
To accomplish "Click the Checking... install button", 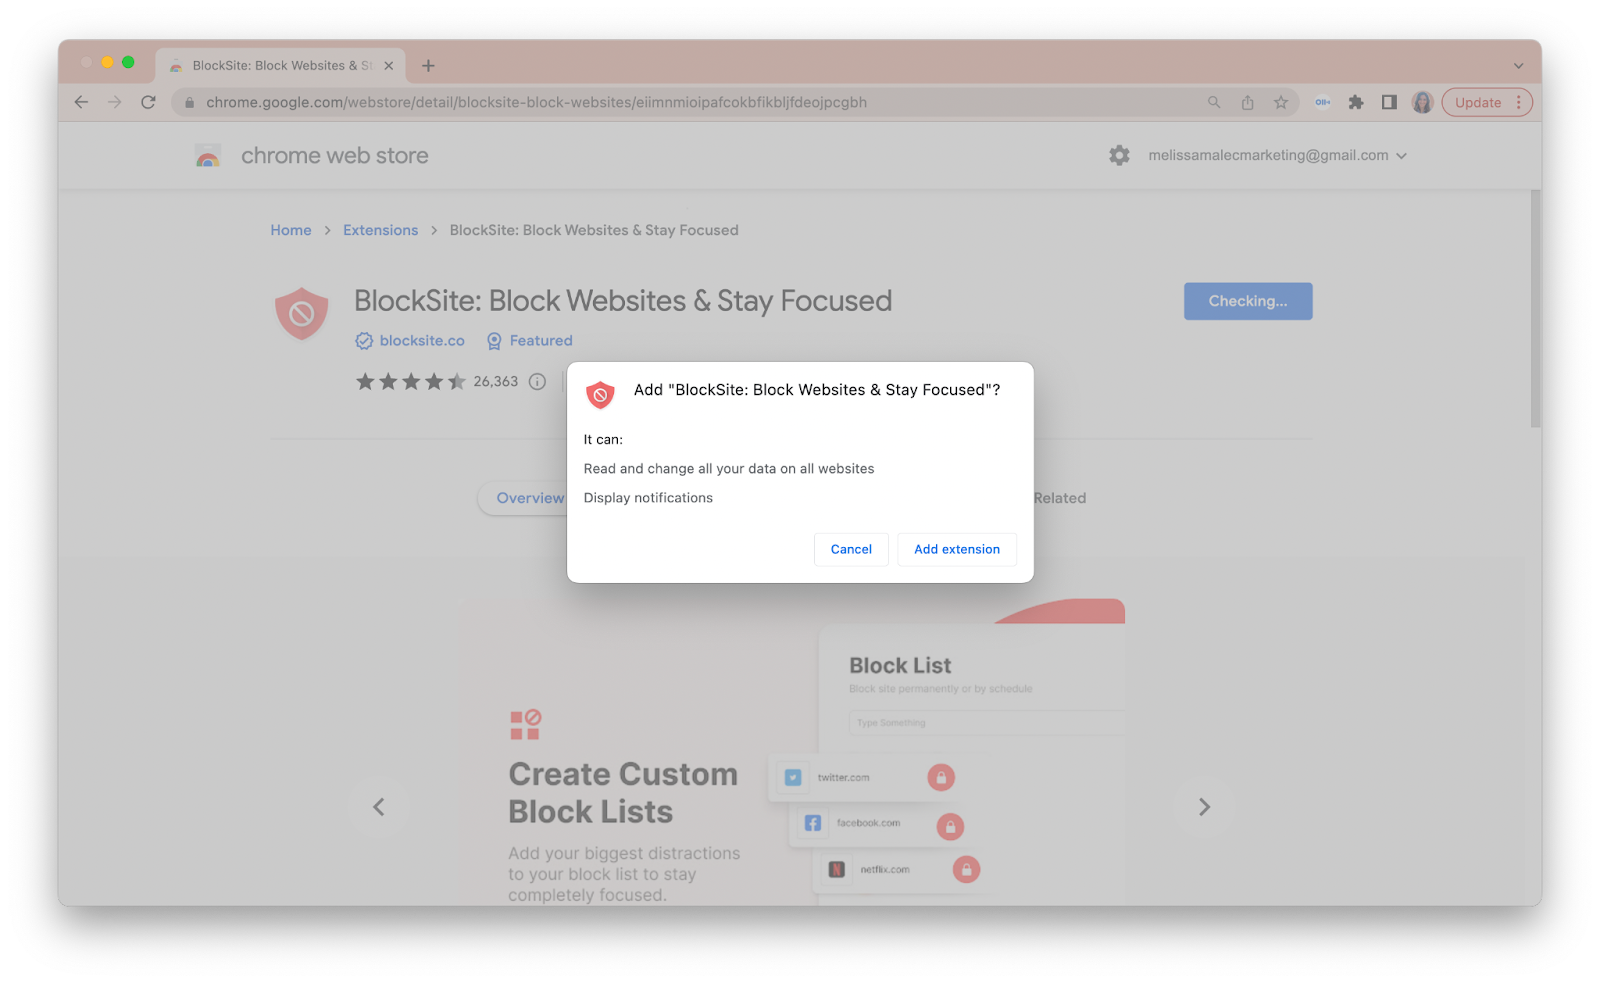I will (1248, 301).
